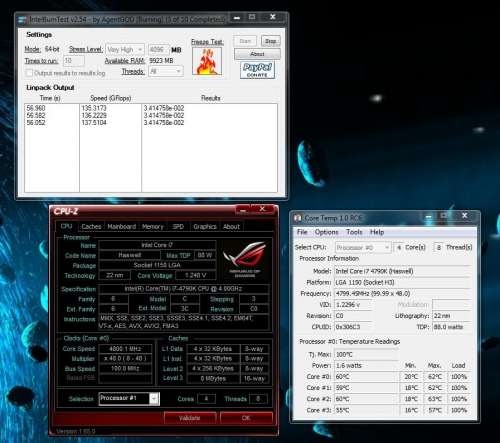Toggle Output results to results.log checkbox
Image resolution: width=500 pixels, height=443 pixels.
[29, 73]
